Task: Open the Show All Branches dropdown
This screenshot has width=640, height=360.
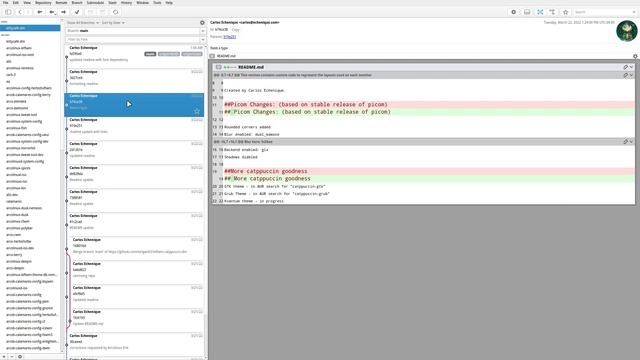Action: click(x=83, y=23)
